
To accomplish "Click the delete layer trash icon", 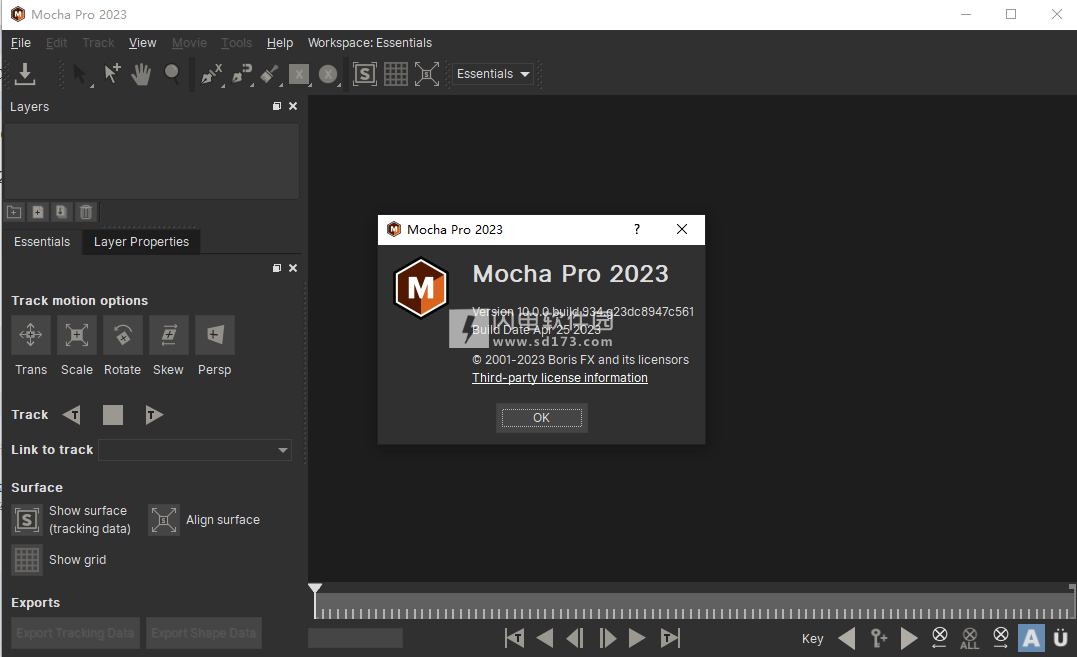I will [85, 212].
